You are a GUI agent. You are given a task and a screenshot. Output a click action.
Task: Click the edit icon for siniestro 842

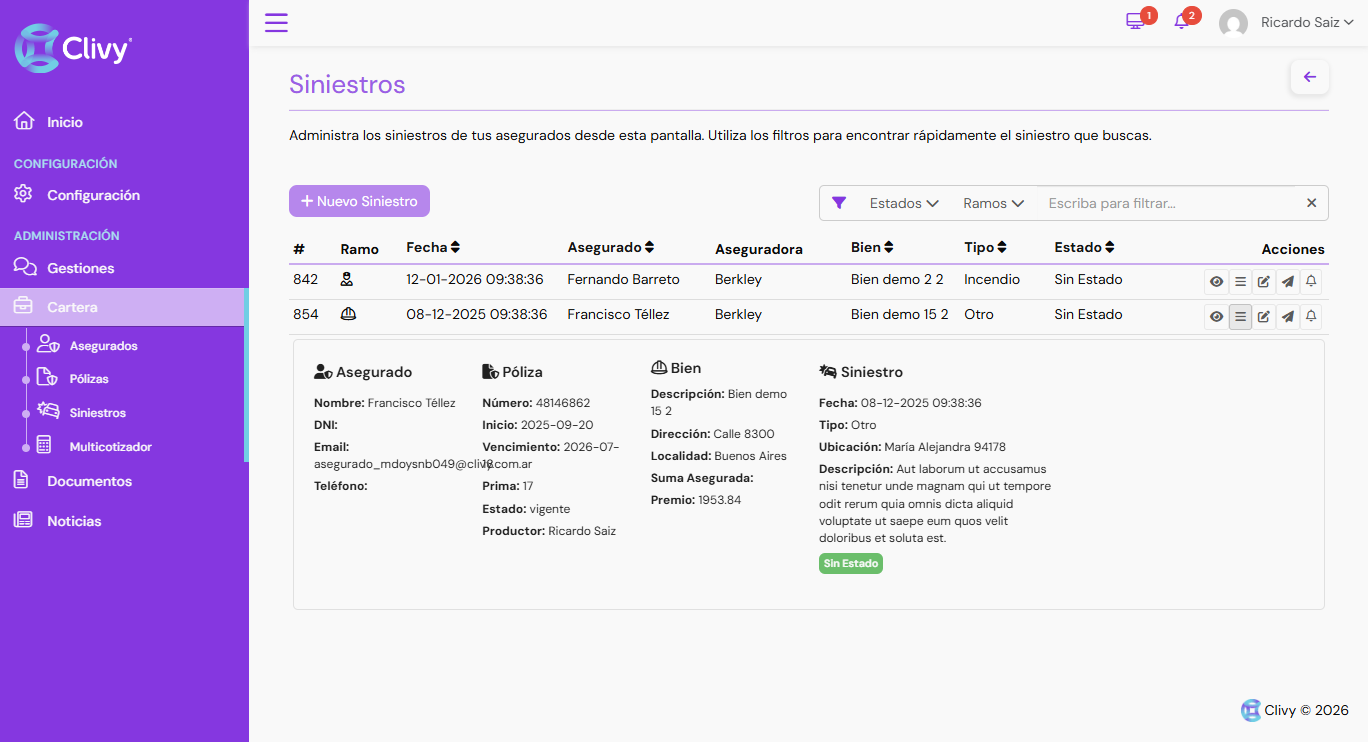(x=1264, y=282)
